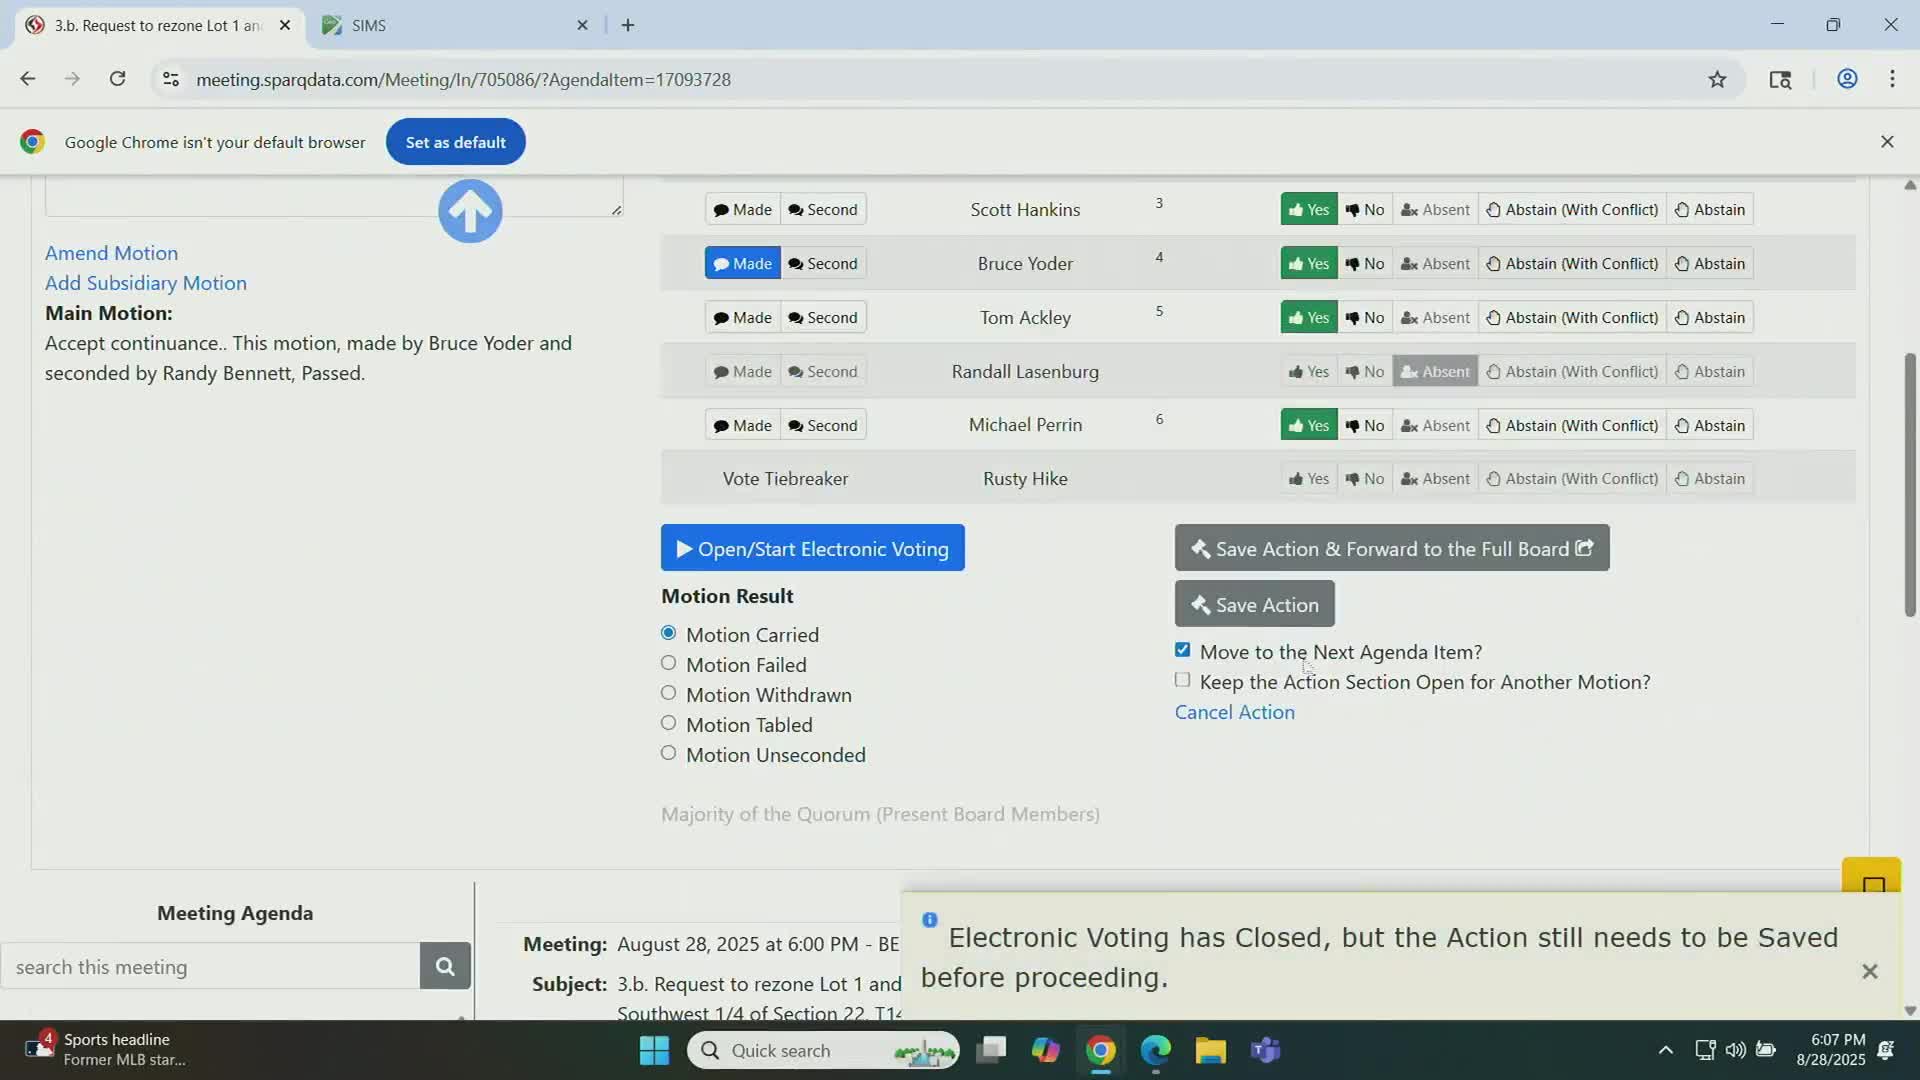Open the Chrome three-dot menu
The width and height of the screenshot is (1920, 1080).
click(1892, 79)
